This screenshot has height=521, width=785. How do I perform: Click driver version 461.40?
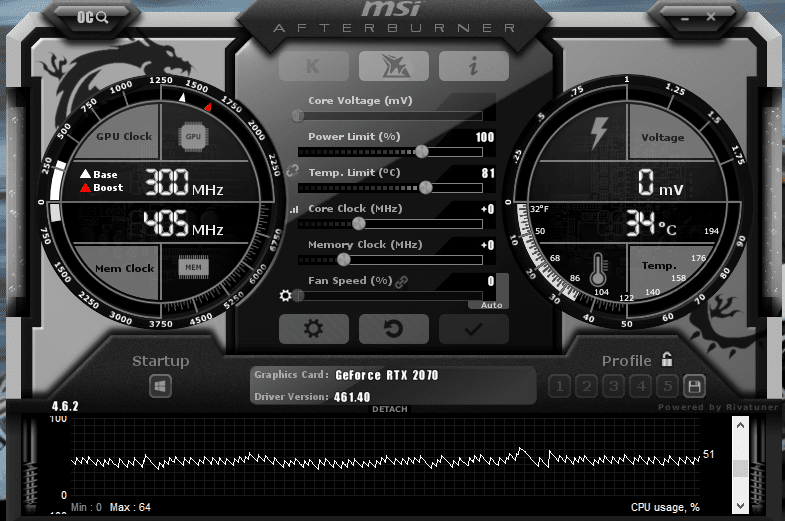point(352,397)
